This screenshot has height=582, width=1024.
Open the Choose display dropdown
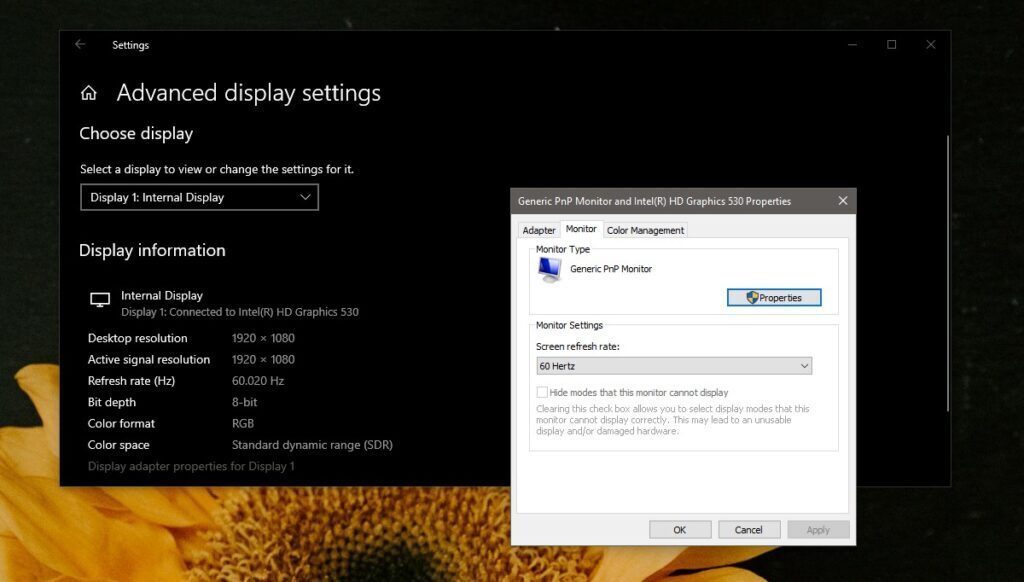click(x=198, y=197)
